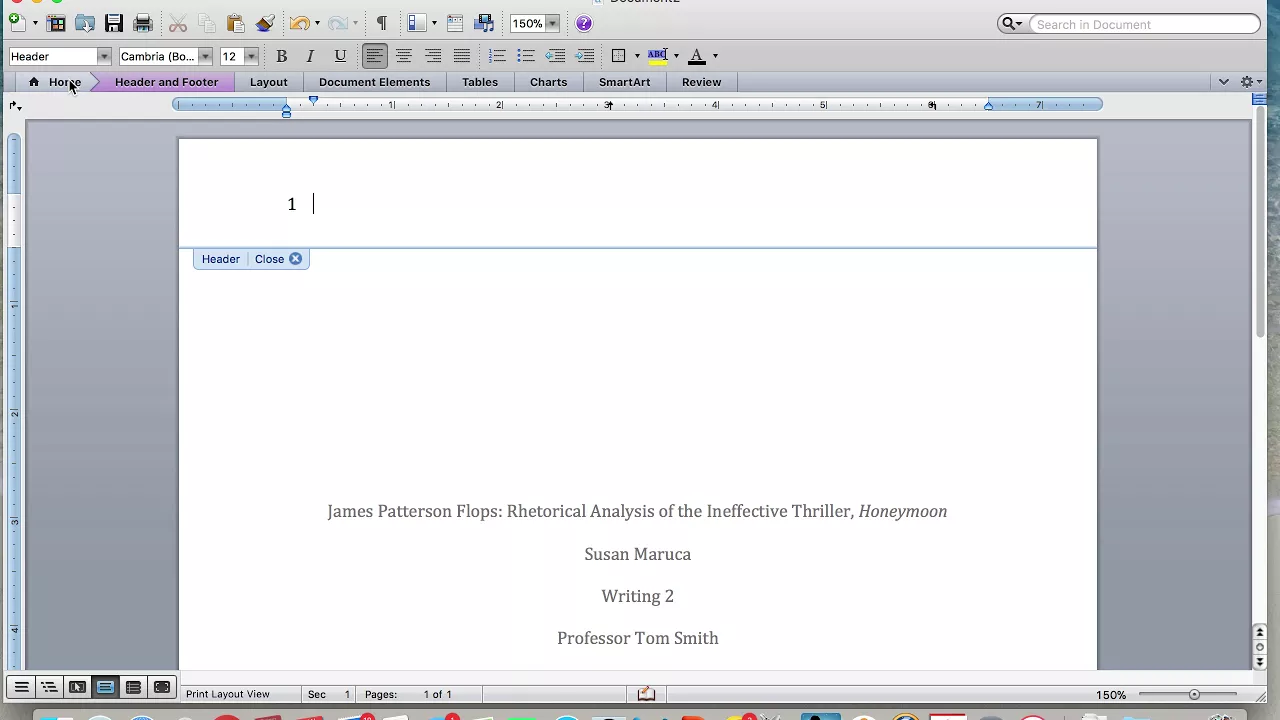
Task: Decrease the paragraph indent
Action: [555, 56]
